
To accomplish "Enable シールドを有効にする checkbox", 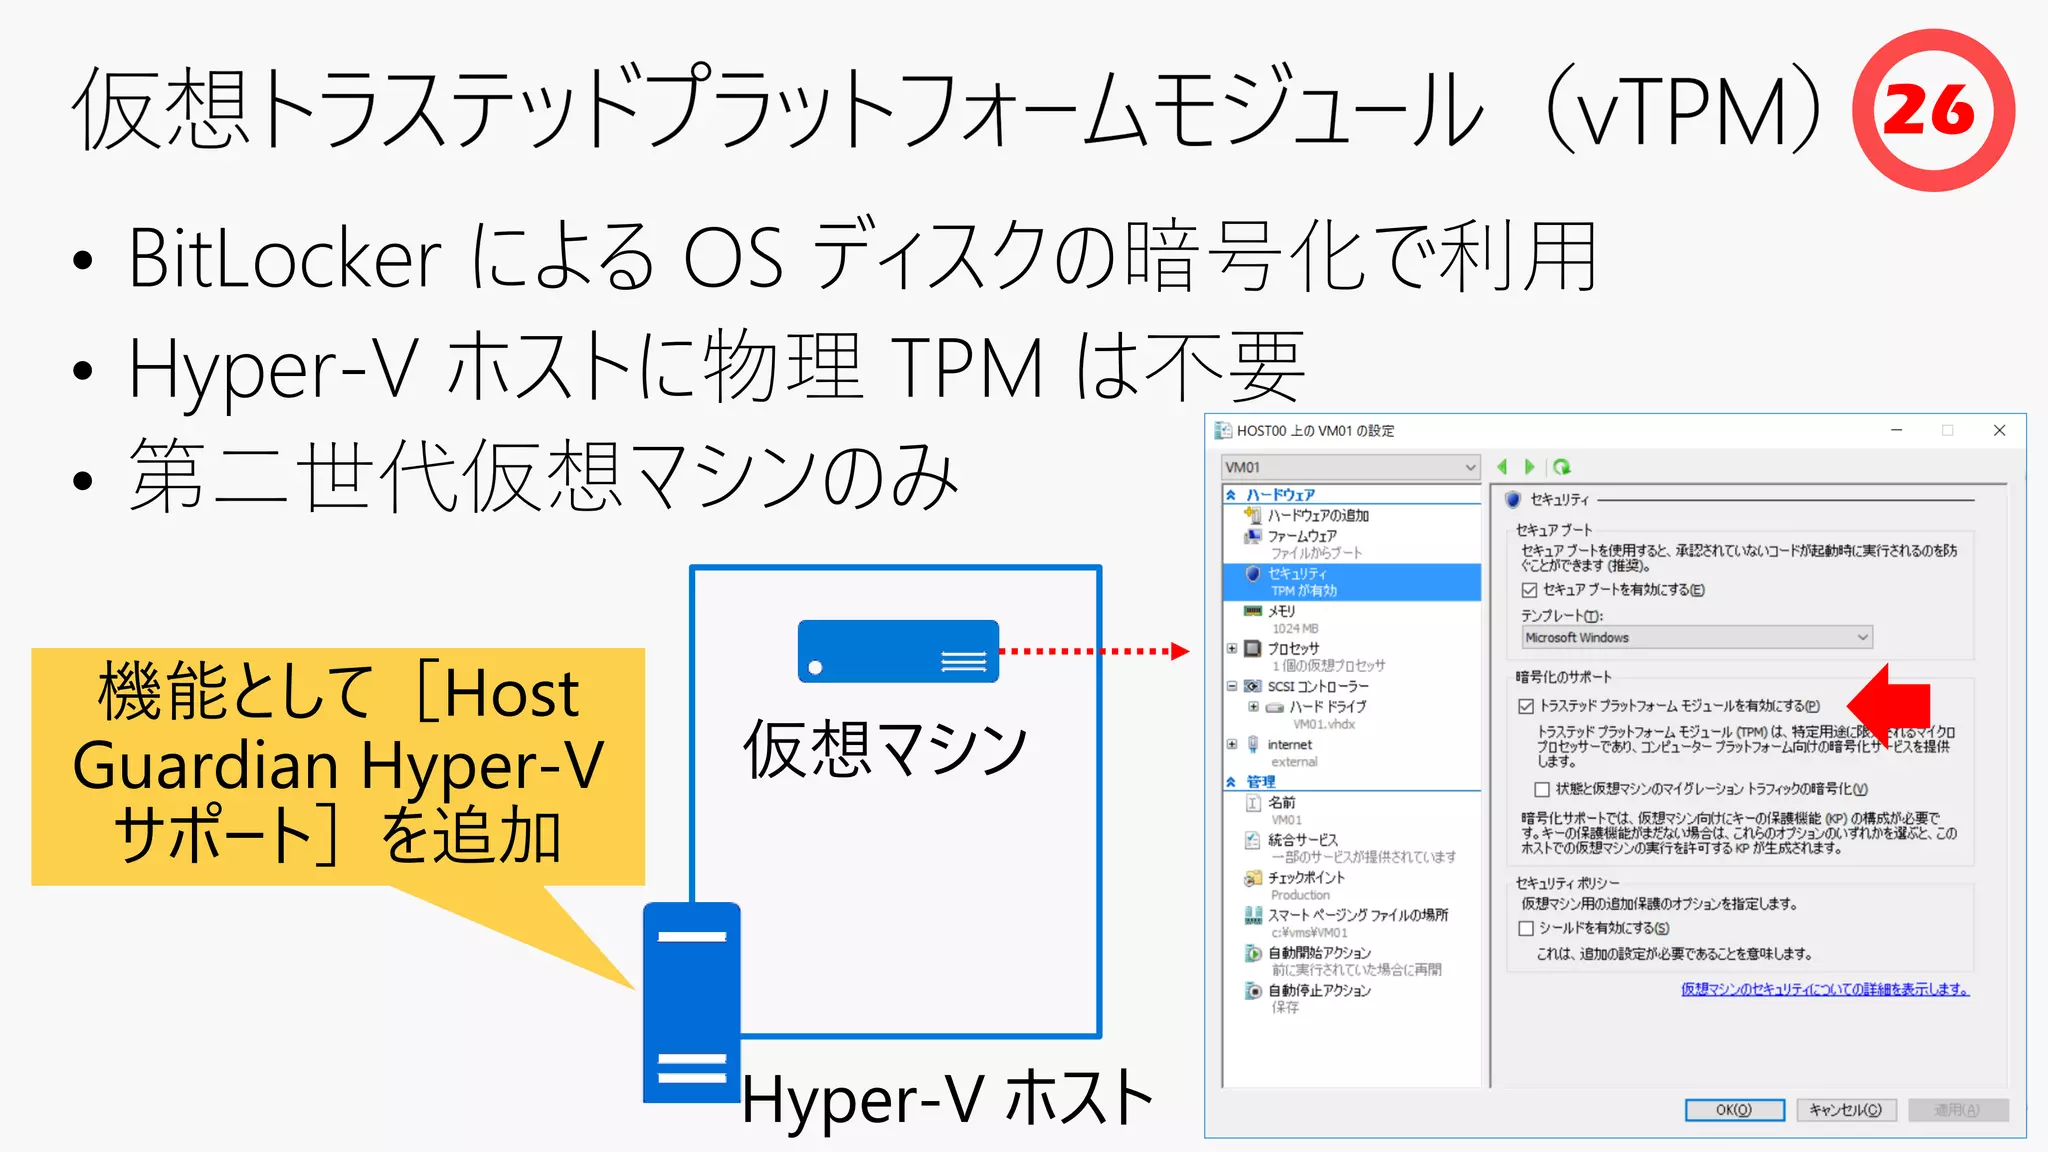I will click(x=1526, y=928).
